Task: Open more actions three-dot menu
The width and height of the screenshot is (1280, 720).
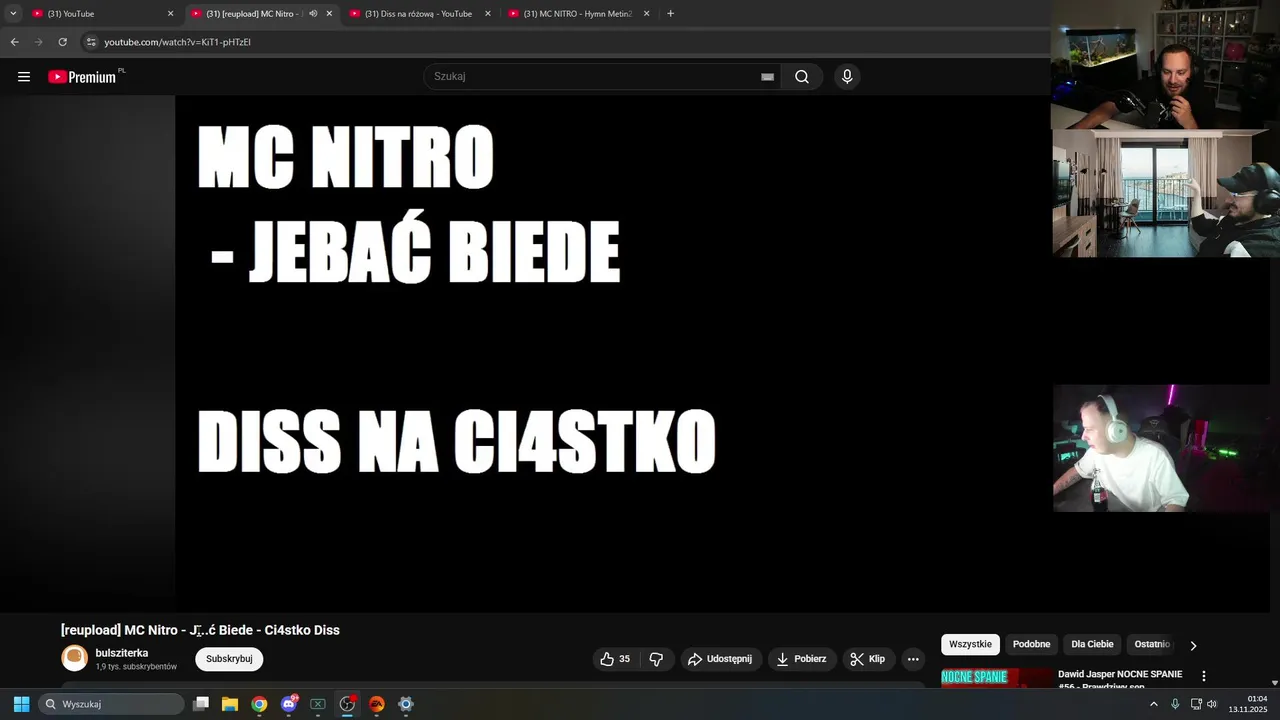Action: point(913,659)
